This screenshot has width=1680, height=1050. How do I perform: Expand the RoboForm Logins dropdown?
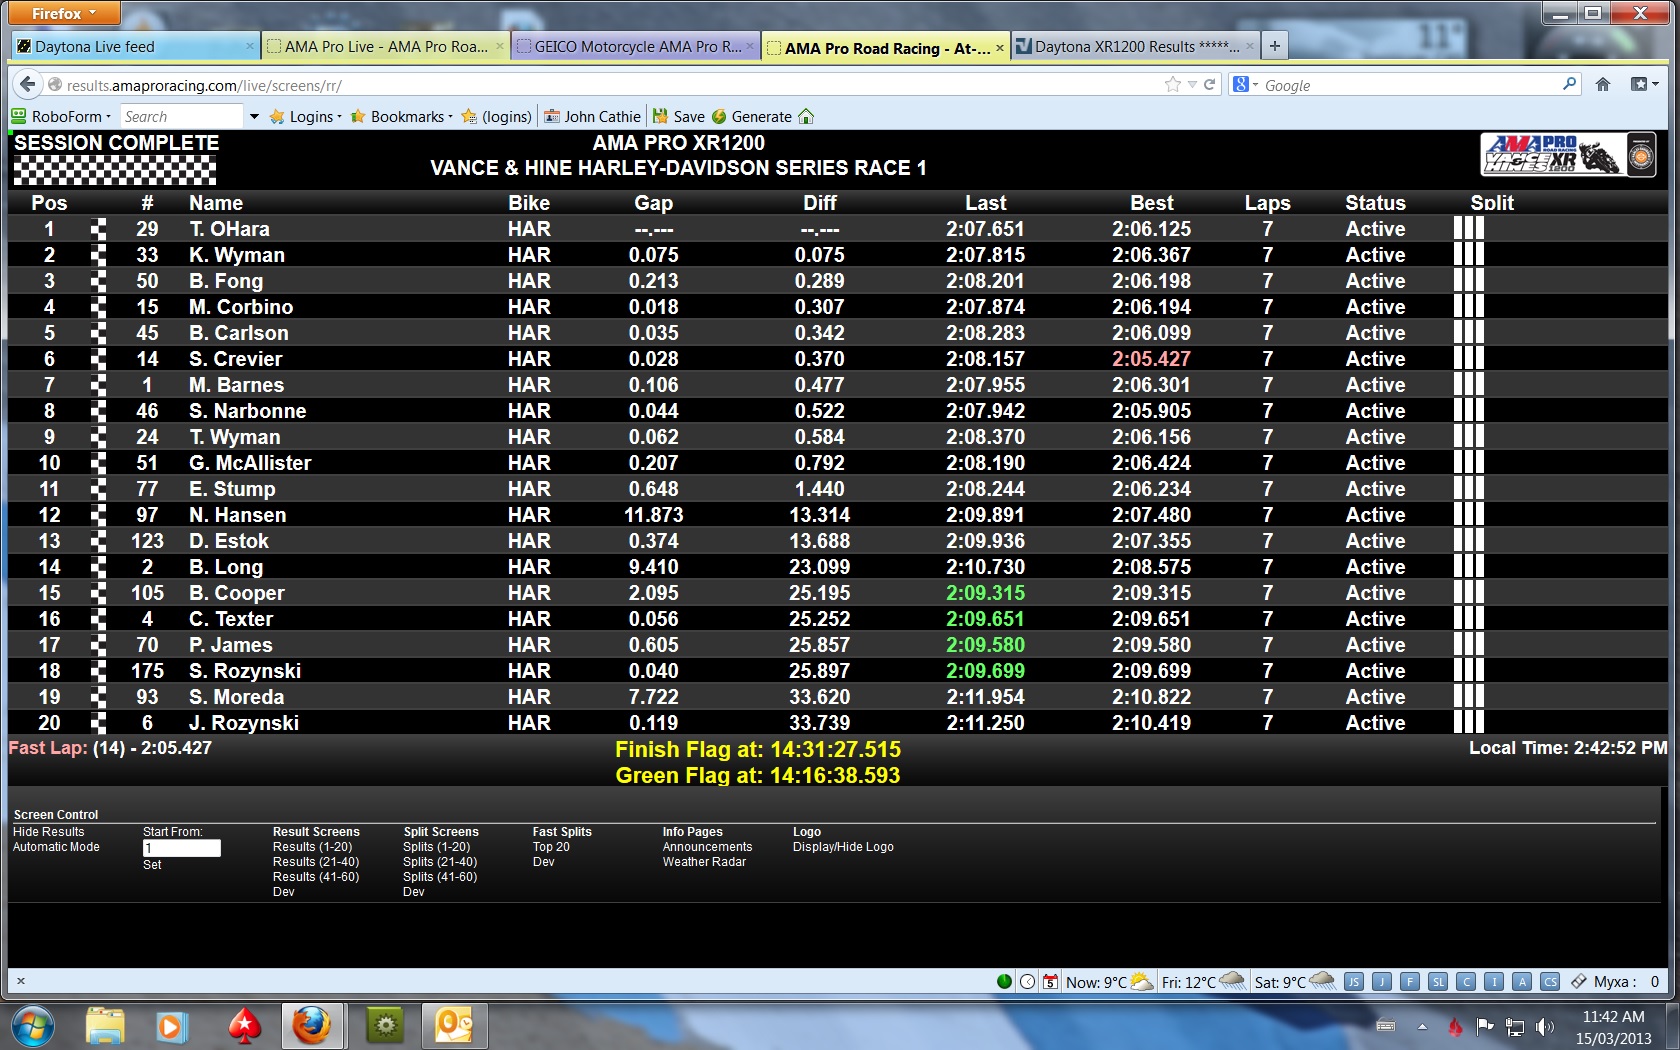[306, 117]
